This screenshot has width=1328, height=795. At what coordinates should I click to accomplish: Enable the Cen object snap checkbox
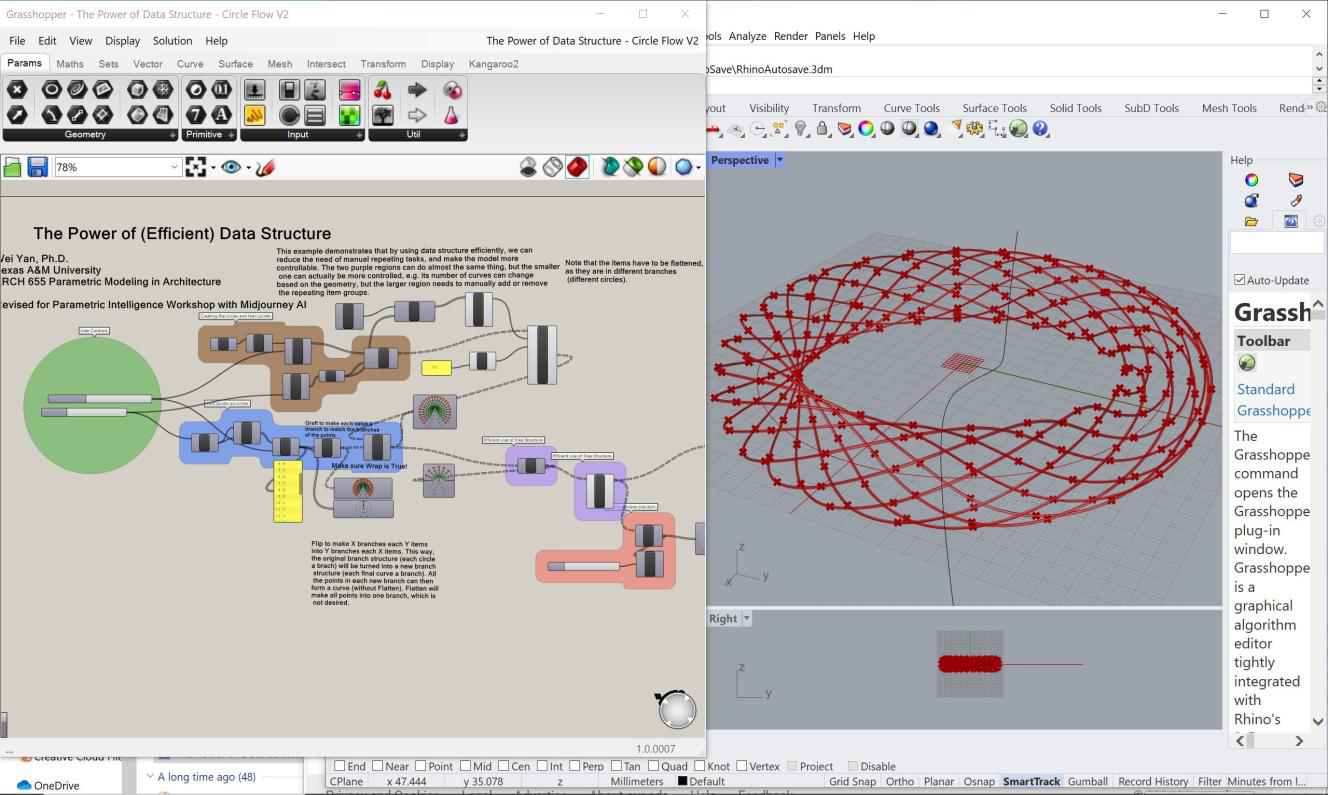(504, 766)
